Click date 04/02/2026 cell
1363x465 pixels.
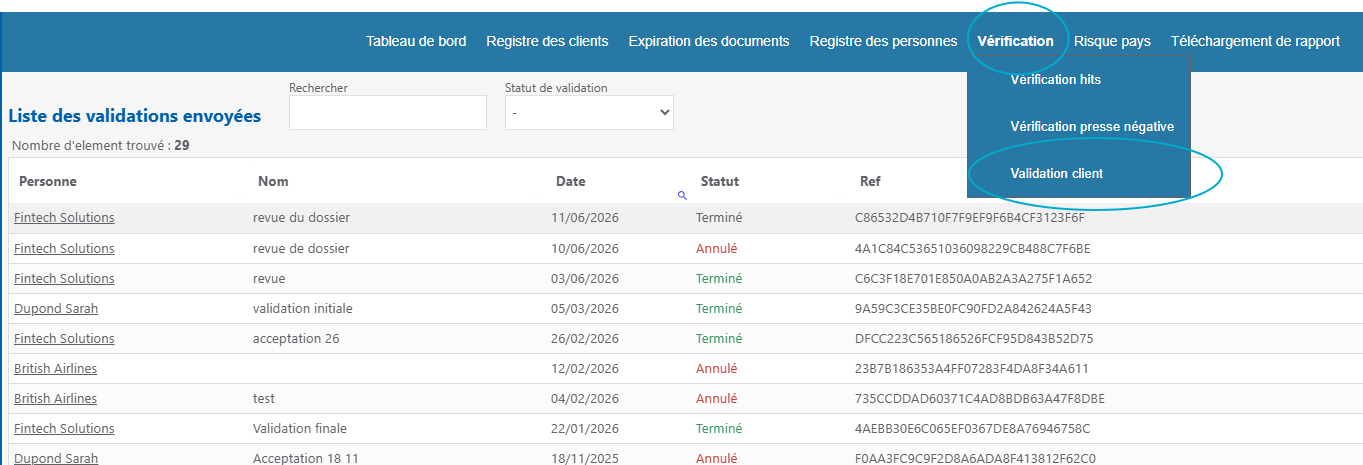[x=585, y=398]
